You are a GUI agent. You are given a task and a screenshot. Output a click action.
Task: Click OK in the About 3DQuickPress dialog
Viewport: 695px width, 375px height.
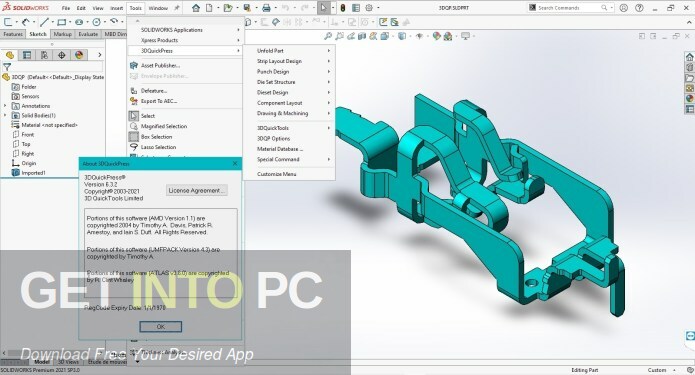[x=160, y=327]
